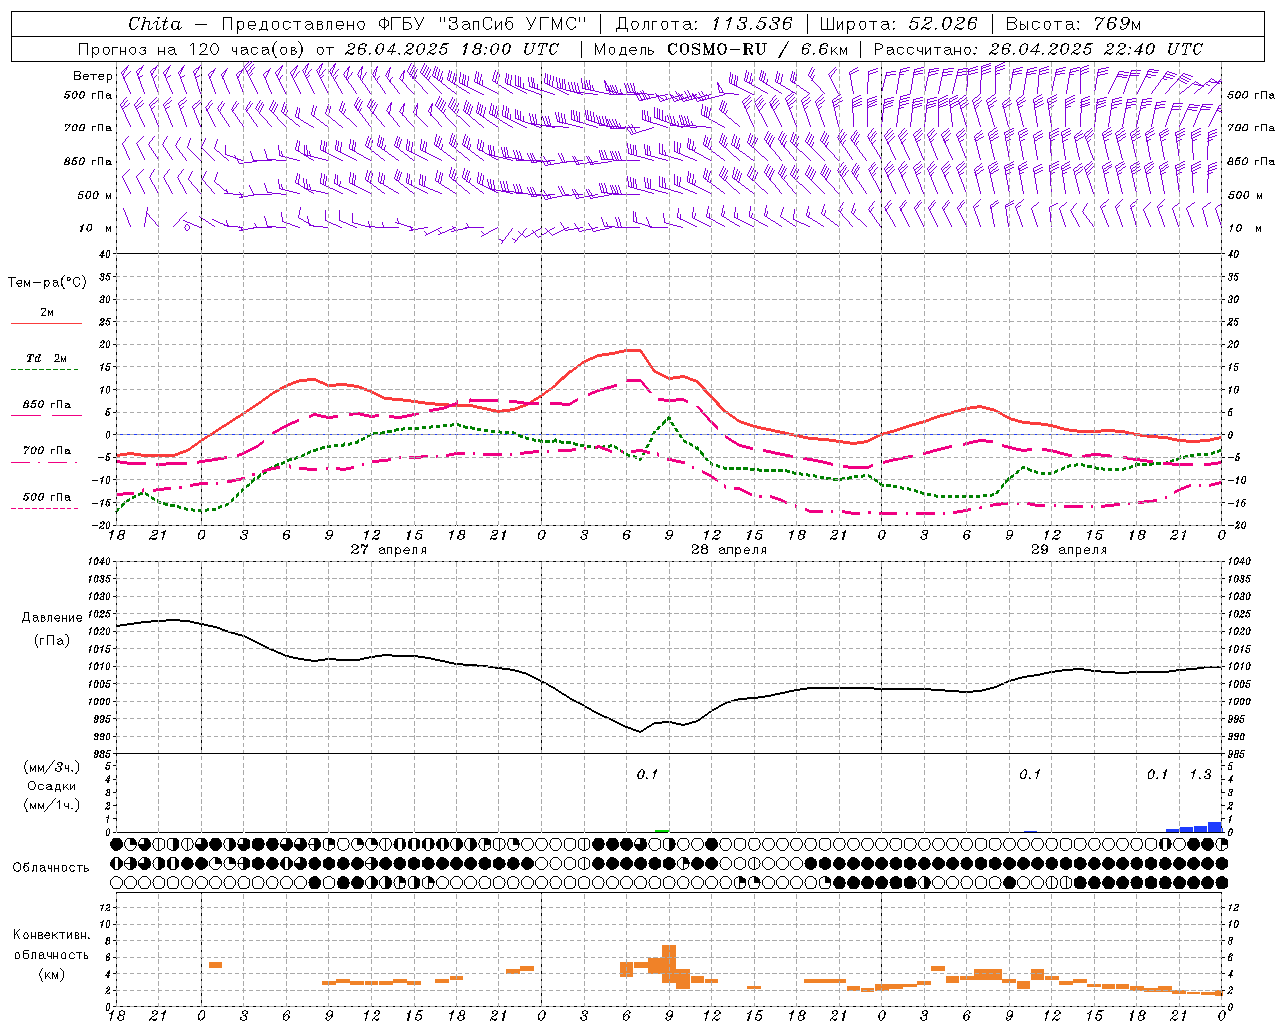Click the "(мм/1ч.)" precipitation unit label
This screenshot has width=1280, height=1024.
53,805
